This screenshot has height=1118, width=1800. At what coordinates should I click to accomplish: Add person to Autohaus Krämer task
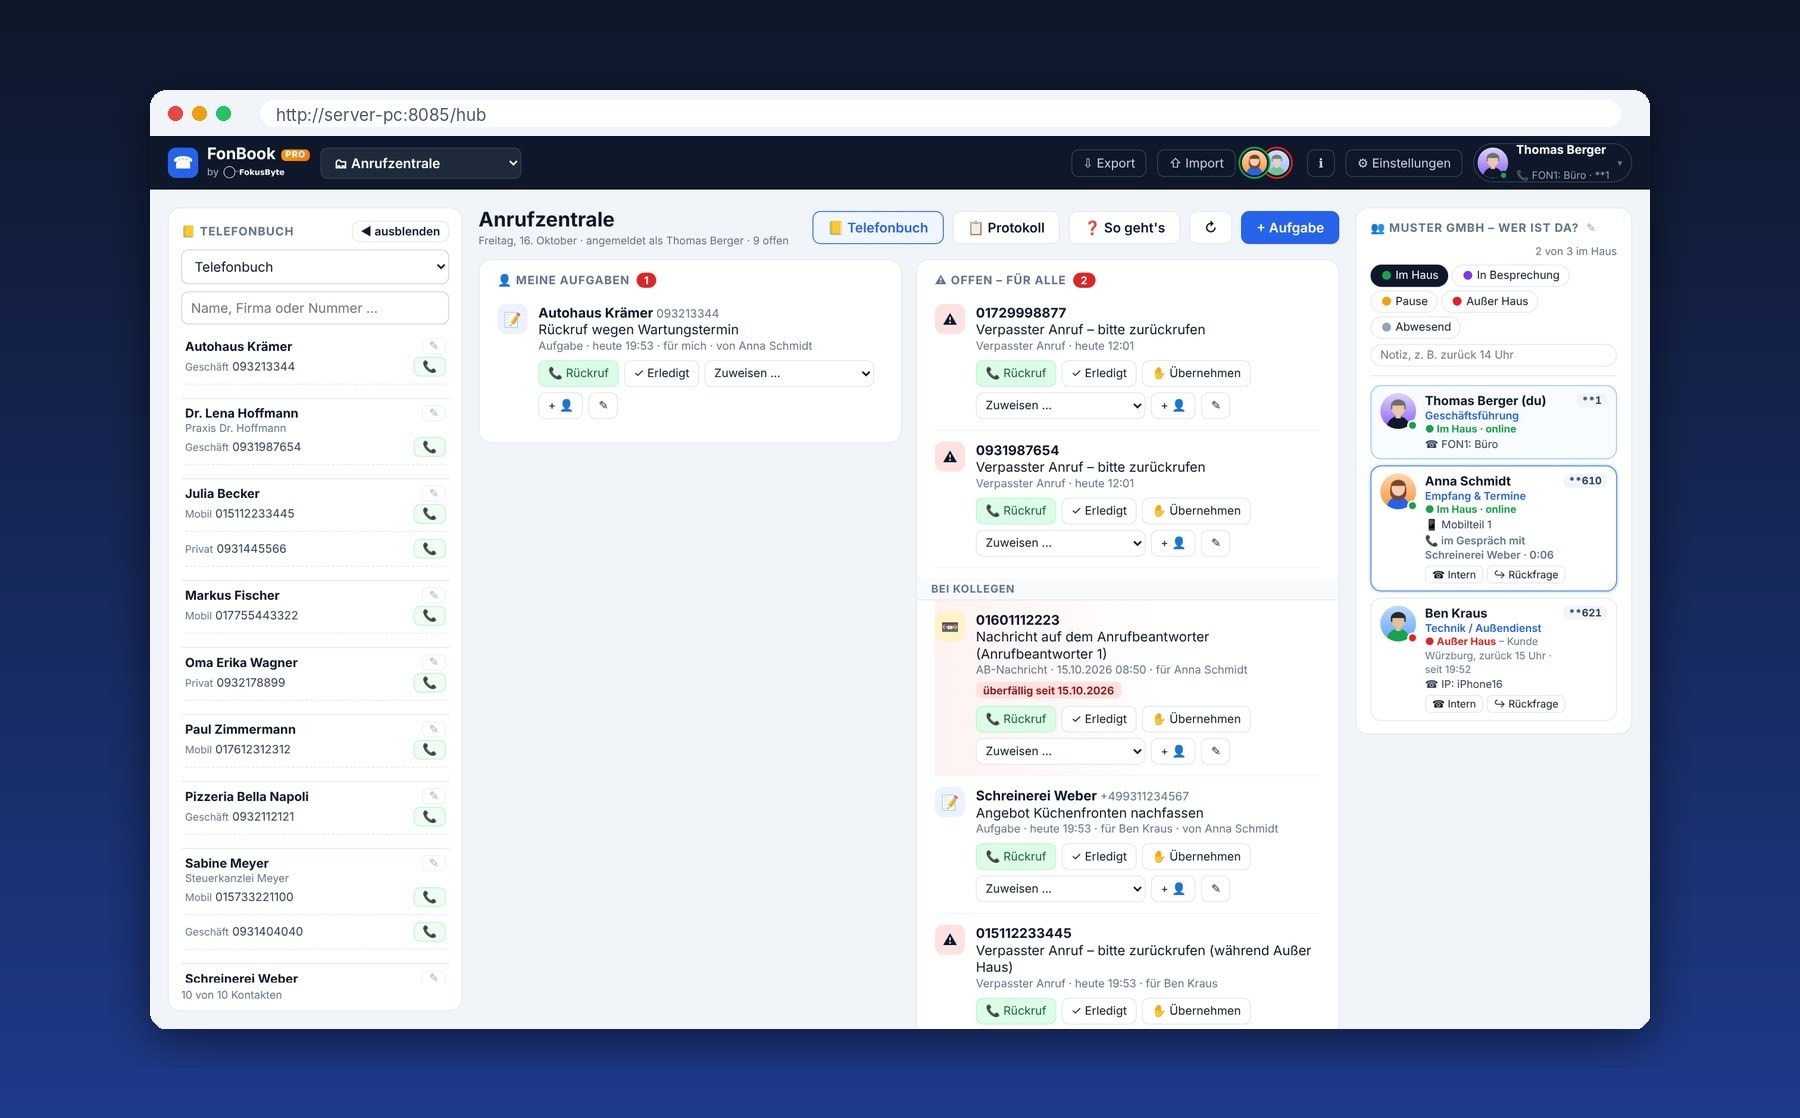click(560, 405)
